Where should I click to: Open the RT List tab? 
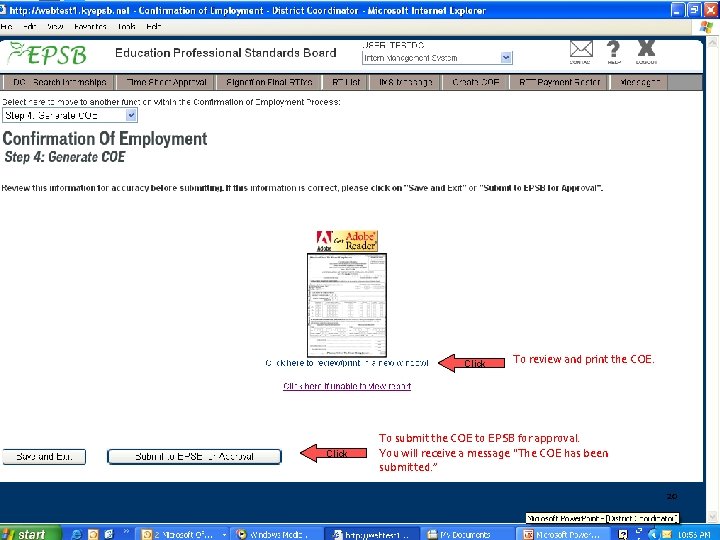coord(346,82)
